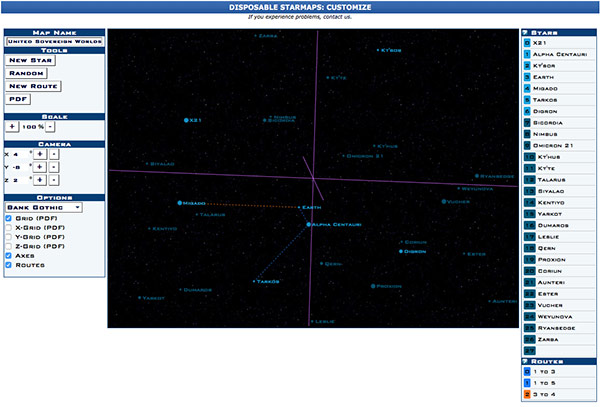
Task: Select star 2 Ky'sor number badge
Action: pyautogui.click(x=527, y=66)
